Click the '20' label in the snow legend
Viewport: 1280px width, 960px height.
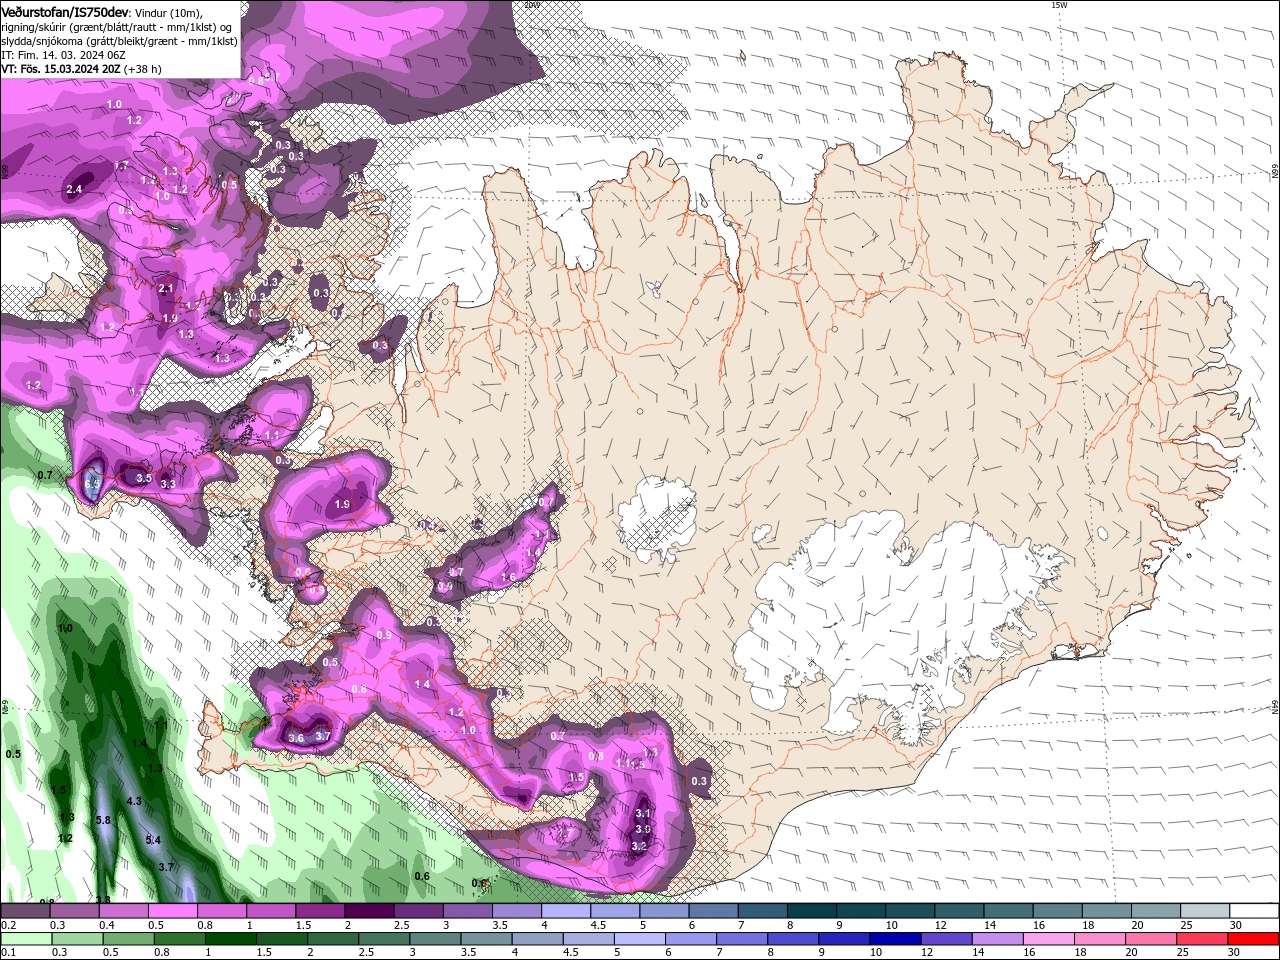[x=1137, y=925]
